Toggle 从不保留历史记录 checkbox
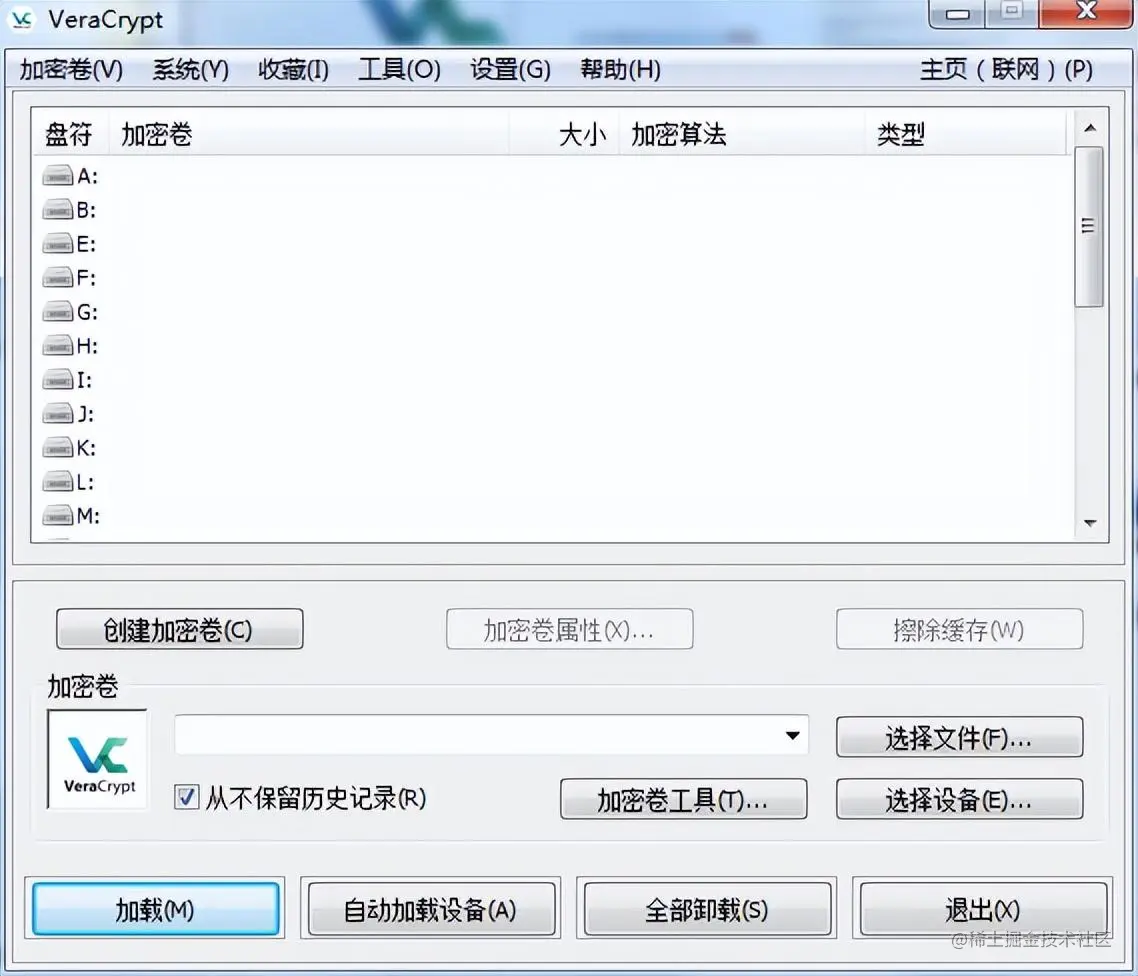 point(187,797)
